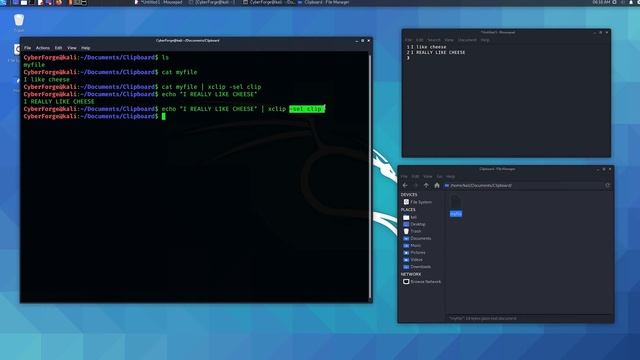
Task: Select Desktop in File Manager sidebar
Action: tap(414, 224)
